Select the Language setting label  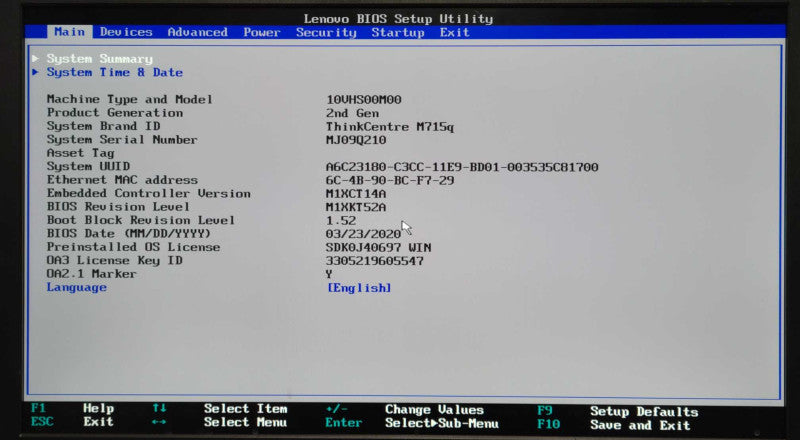click(x=77, y=287)
